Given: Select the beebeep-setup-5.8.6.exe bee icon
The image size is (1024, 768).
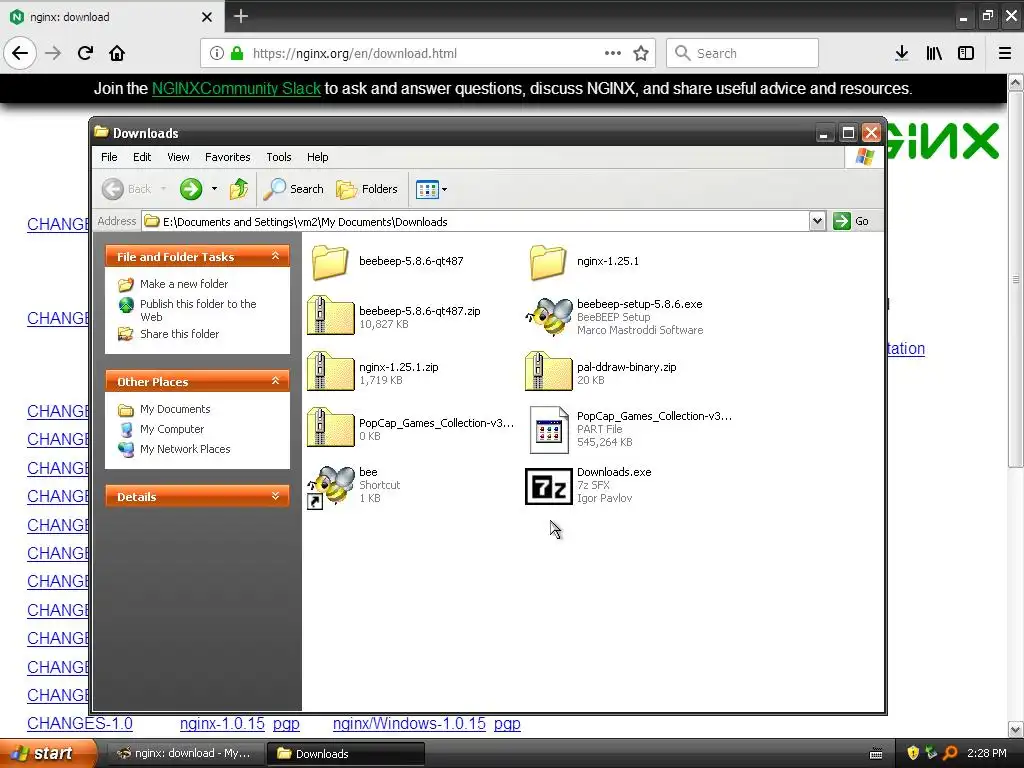Looking at the screenshot, I should [x=548, y=317].
